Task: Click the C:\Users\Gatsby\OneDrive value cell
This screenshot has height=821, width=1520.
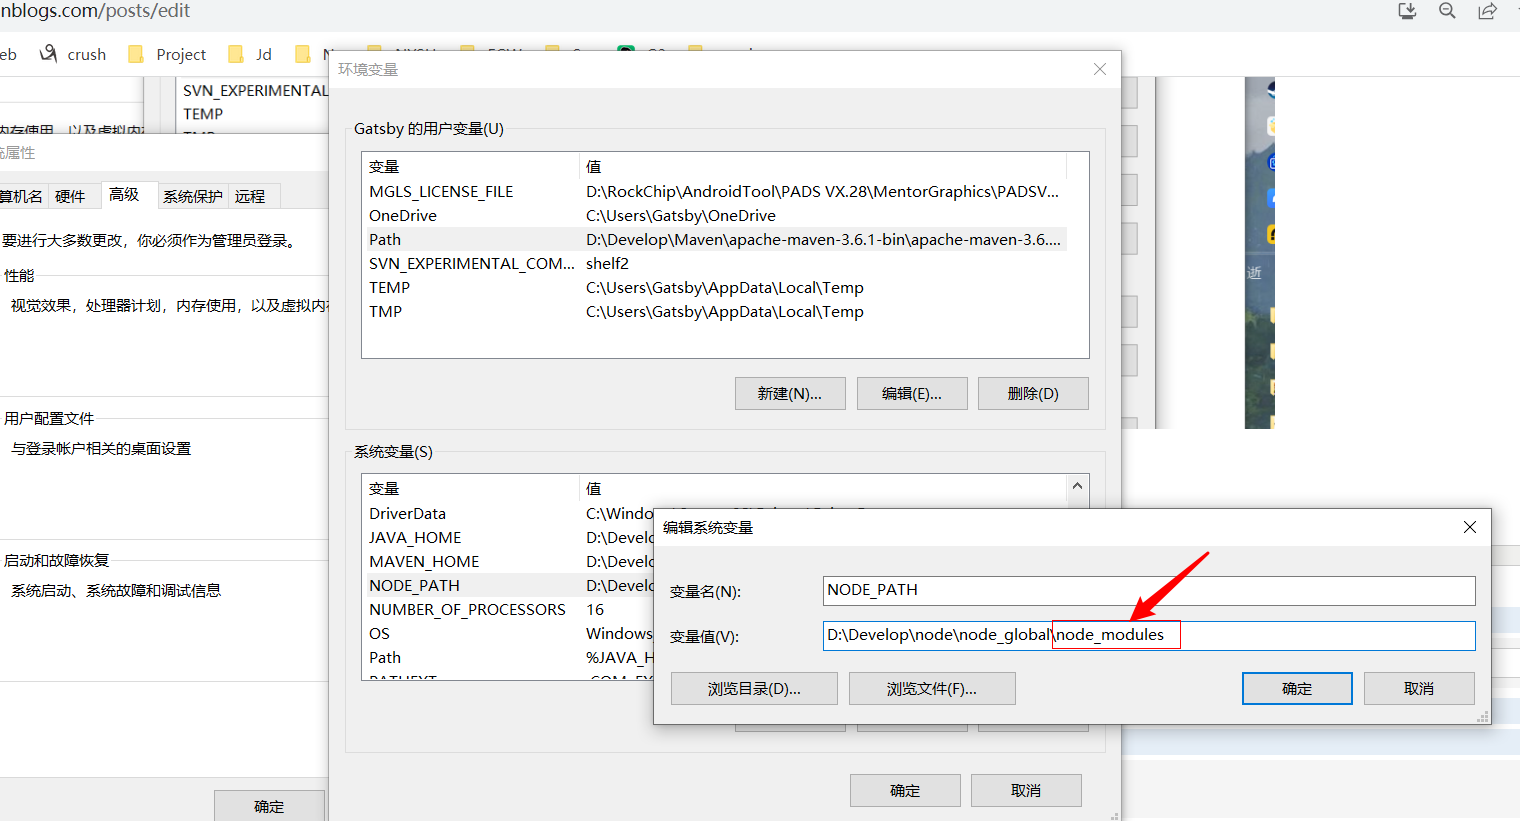Action: coord(681,215)
